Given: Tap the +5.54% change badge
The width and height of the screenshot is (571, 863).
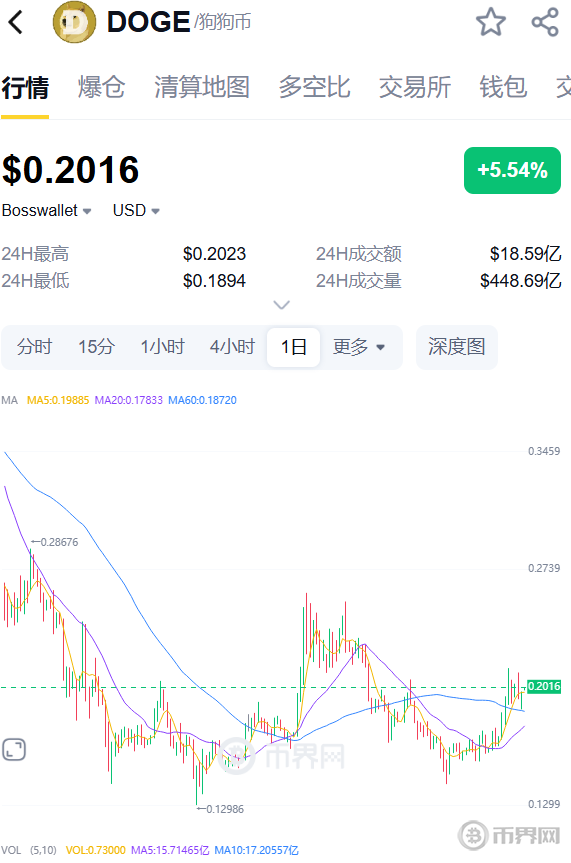Looking at the screenshot, I should [x=513, y=170].
